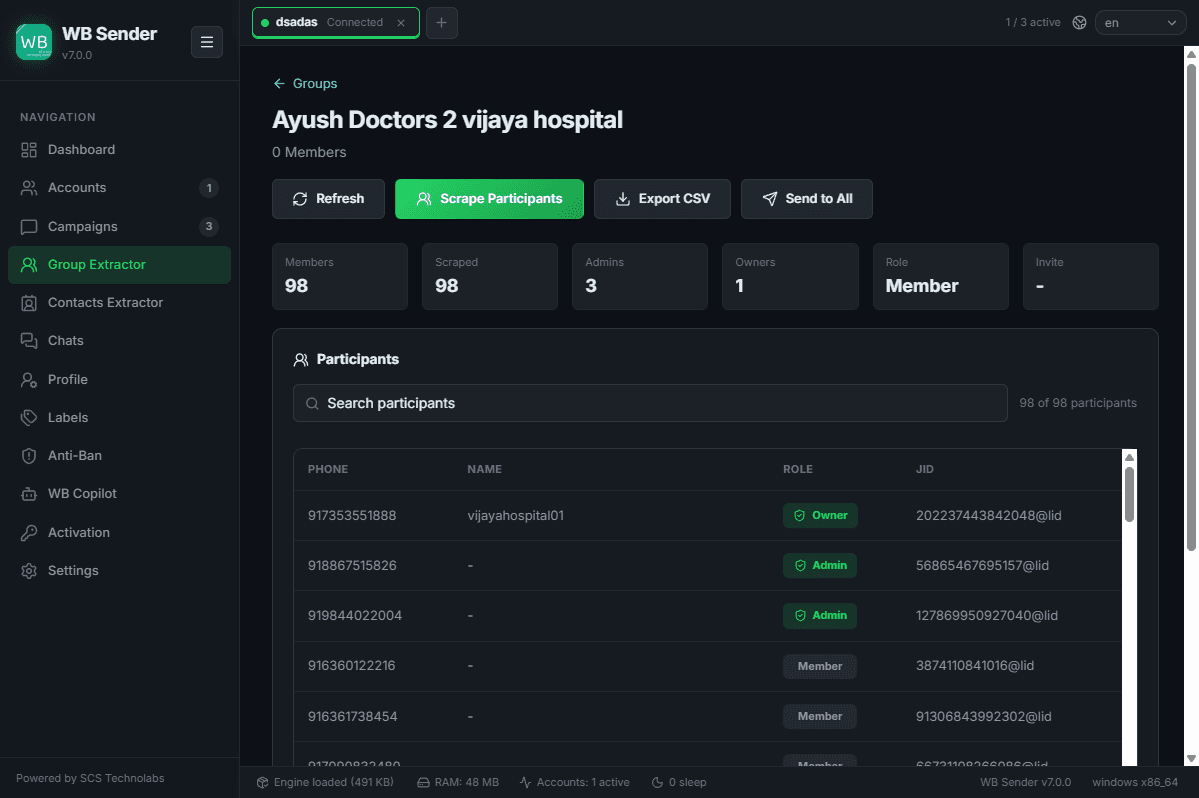The width and height of the screenshot is (1199, 798).
Task: Close the dsadas account tab
Action: click(x=401, y=23)
